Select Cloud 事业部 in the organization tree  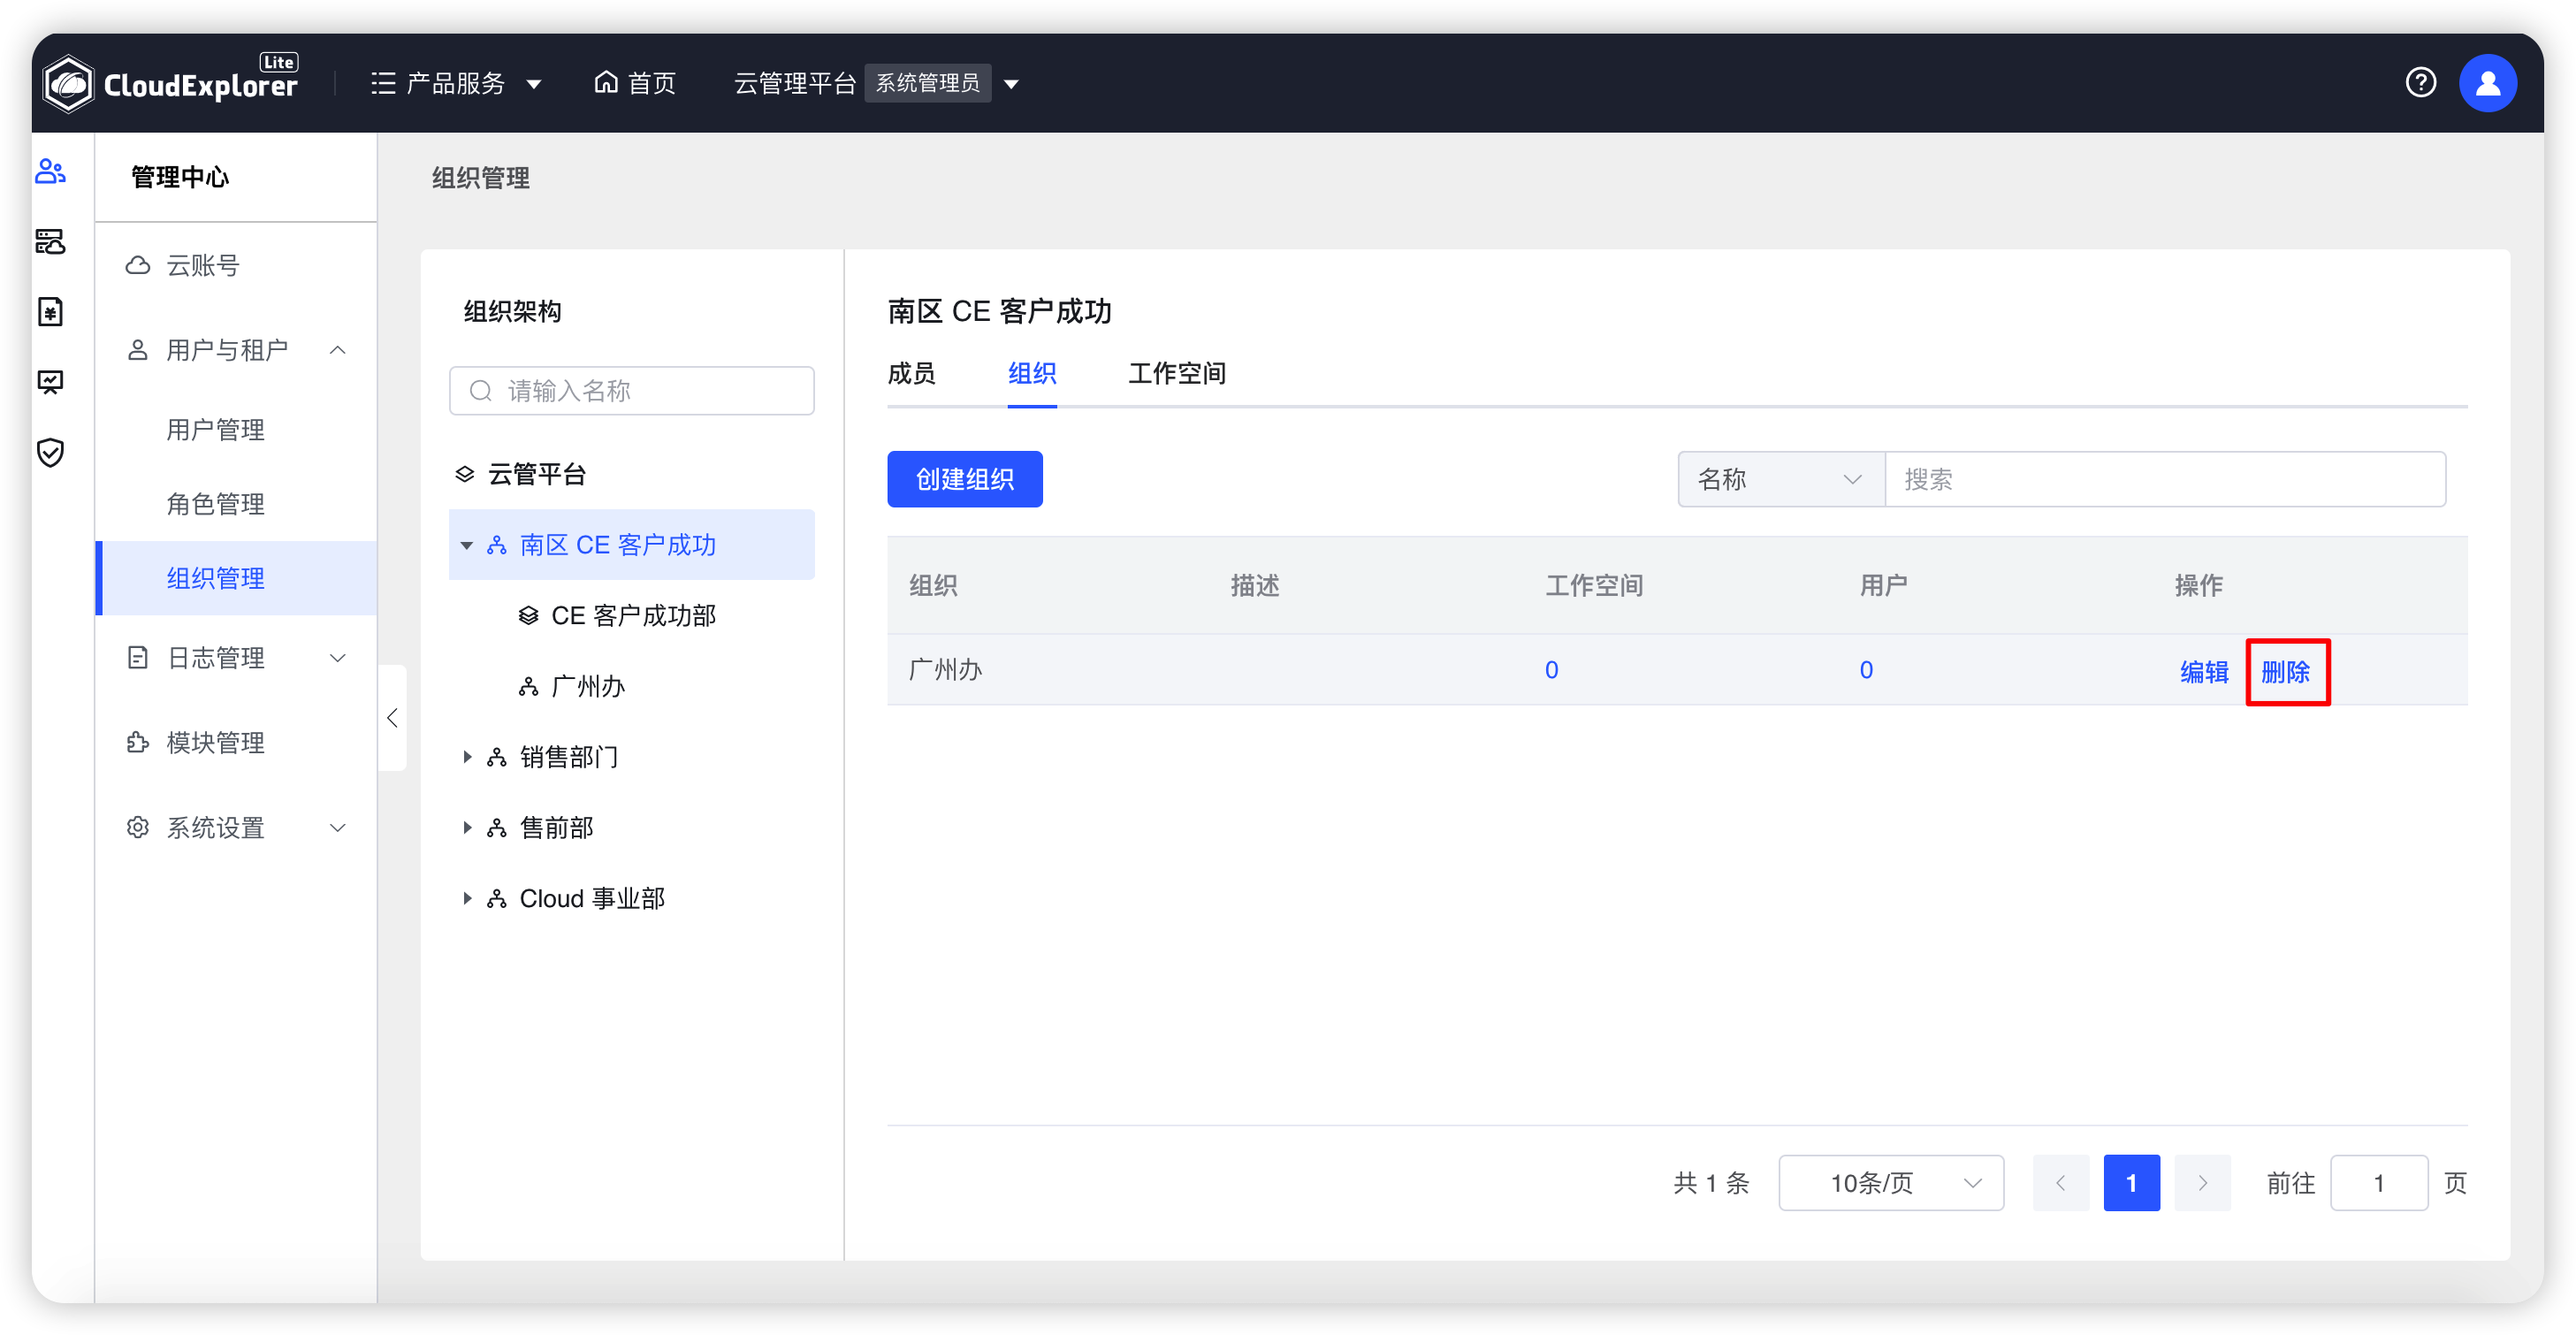tap(592, 899)
